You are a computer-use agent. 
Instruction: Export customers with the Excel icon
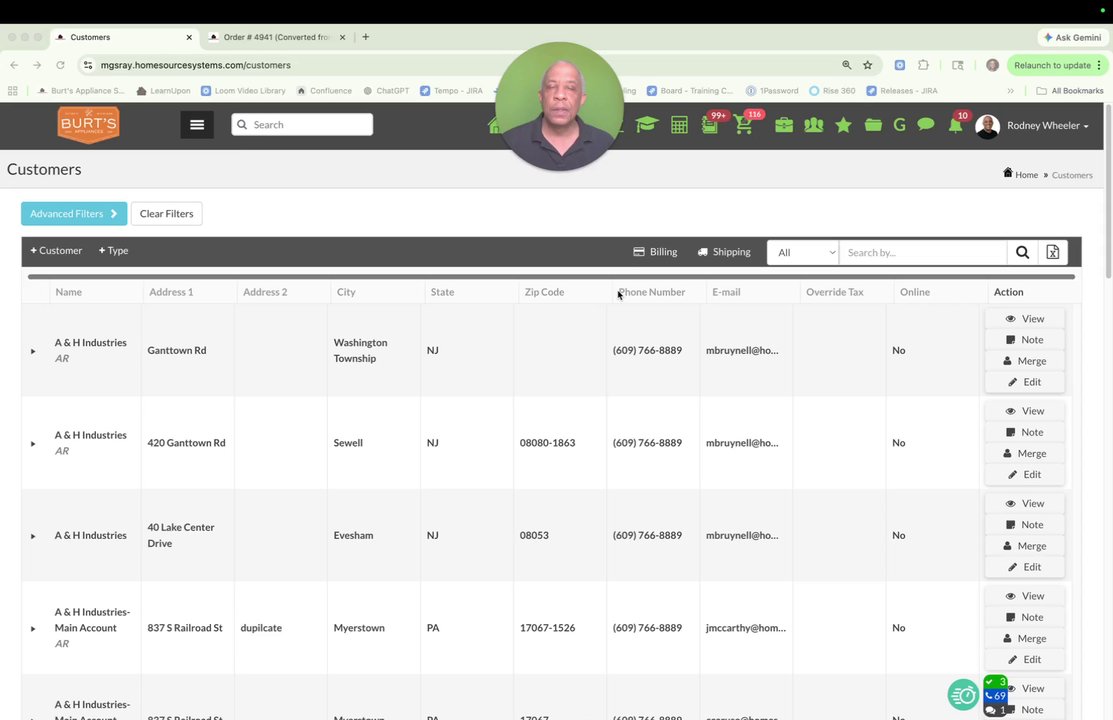[x=1053, y=252]
